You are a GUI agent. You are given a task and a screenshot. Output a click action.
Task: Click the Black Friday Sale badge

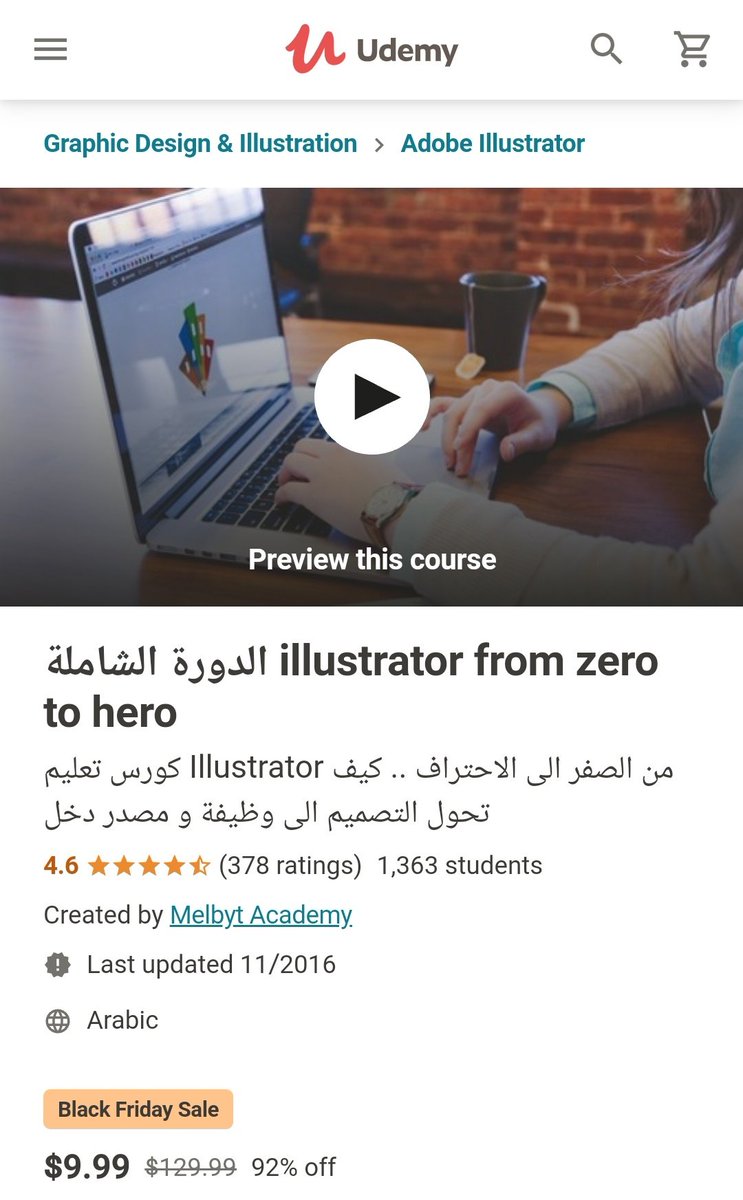click(138, 1109)
